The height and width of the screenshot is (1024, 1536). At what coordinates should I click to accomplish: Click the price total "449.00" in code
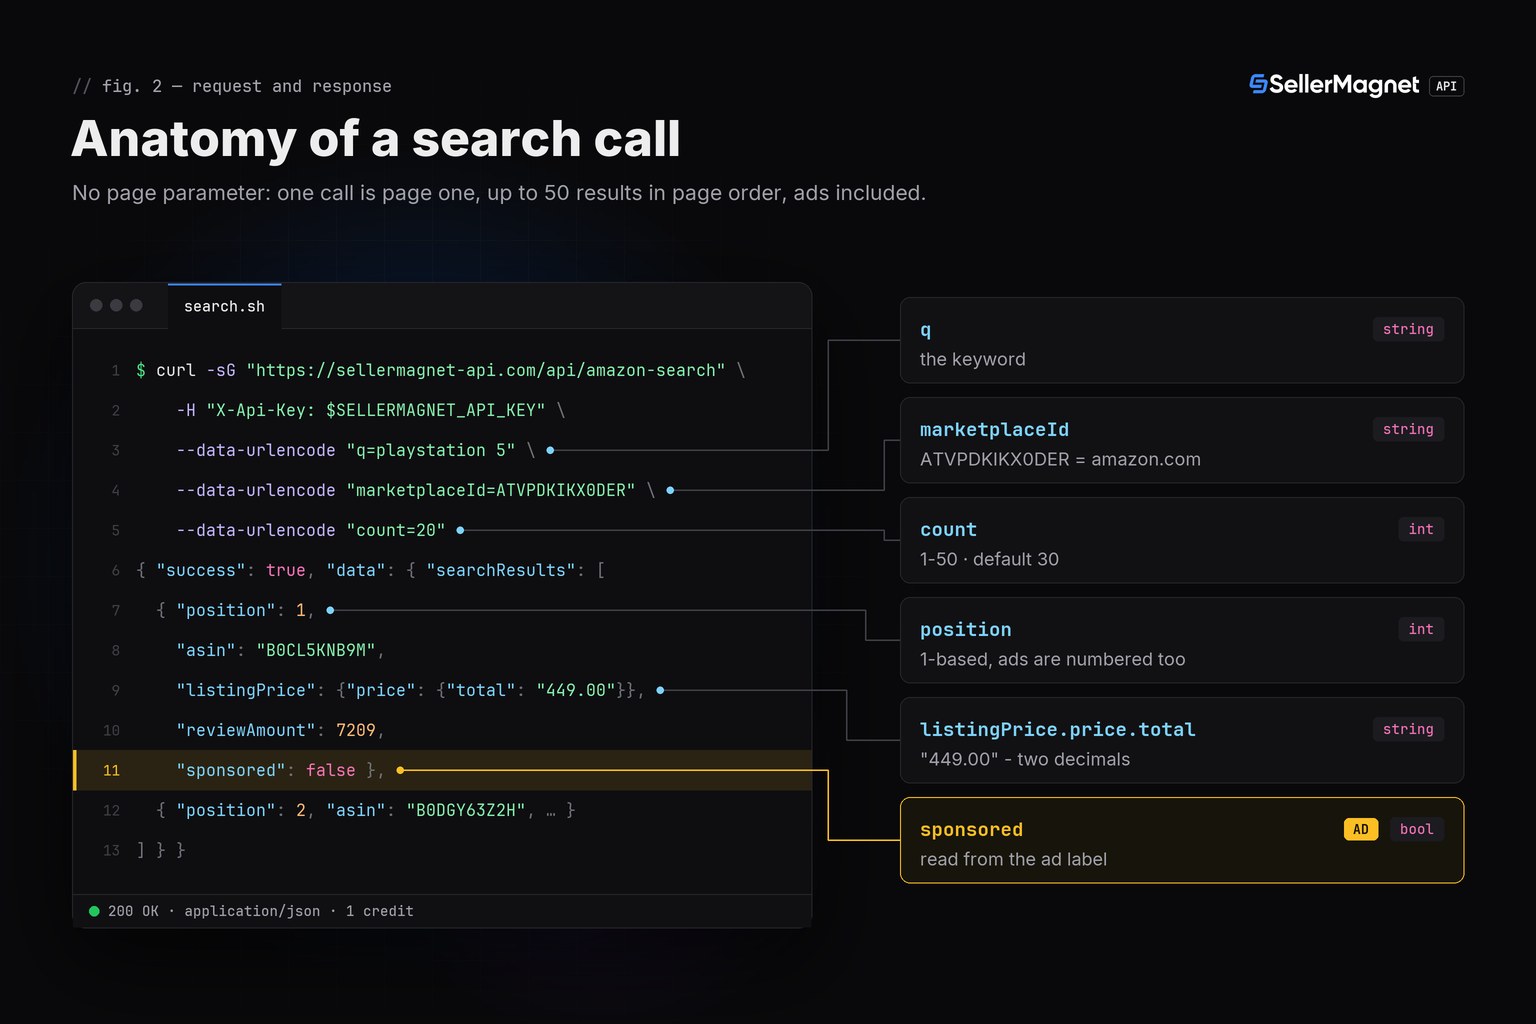pos(576,690)
